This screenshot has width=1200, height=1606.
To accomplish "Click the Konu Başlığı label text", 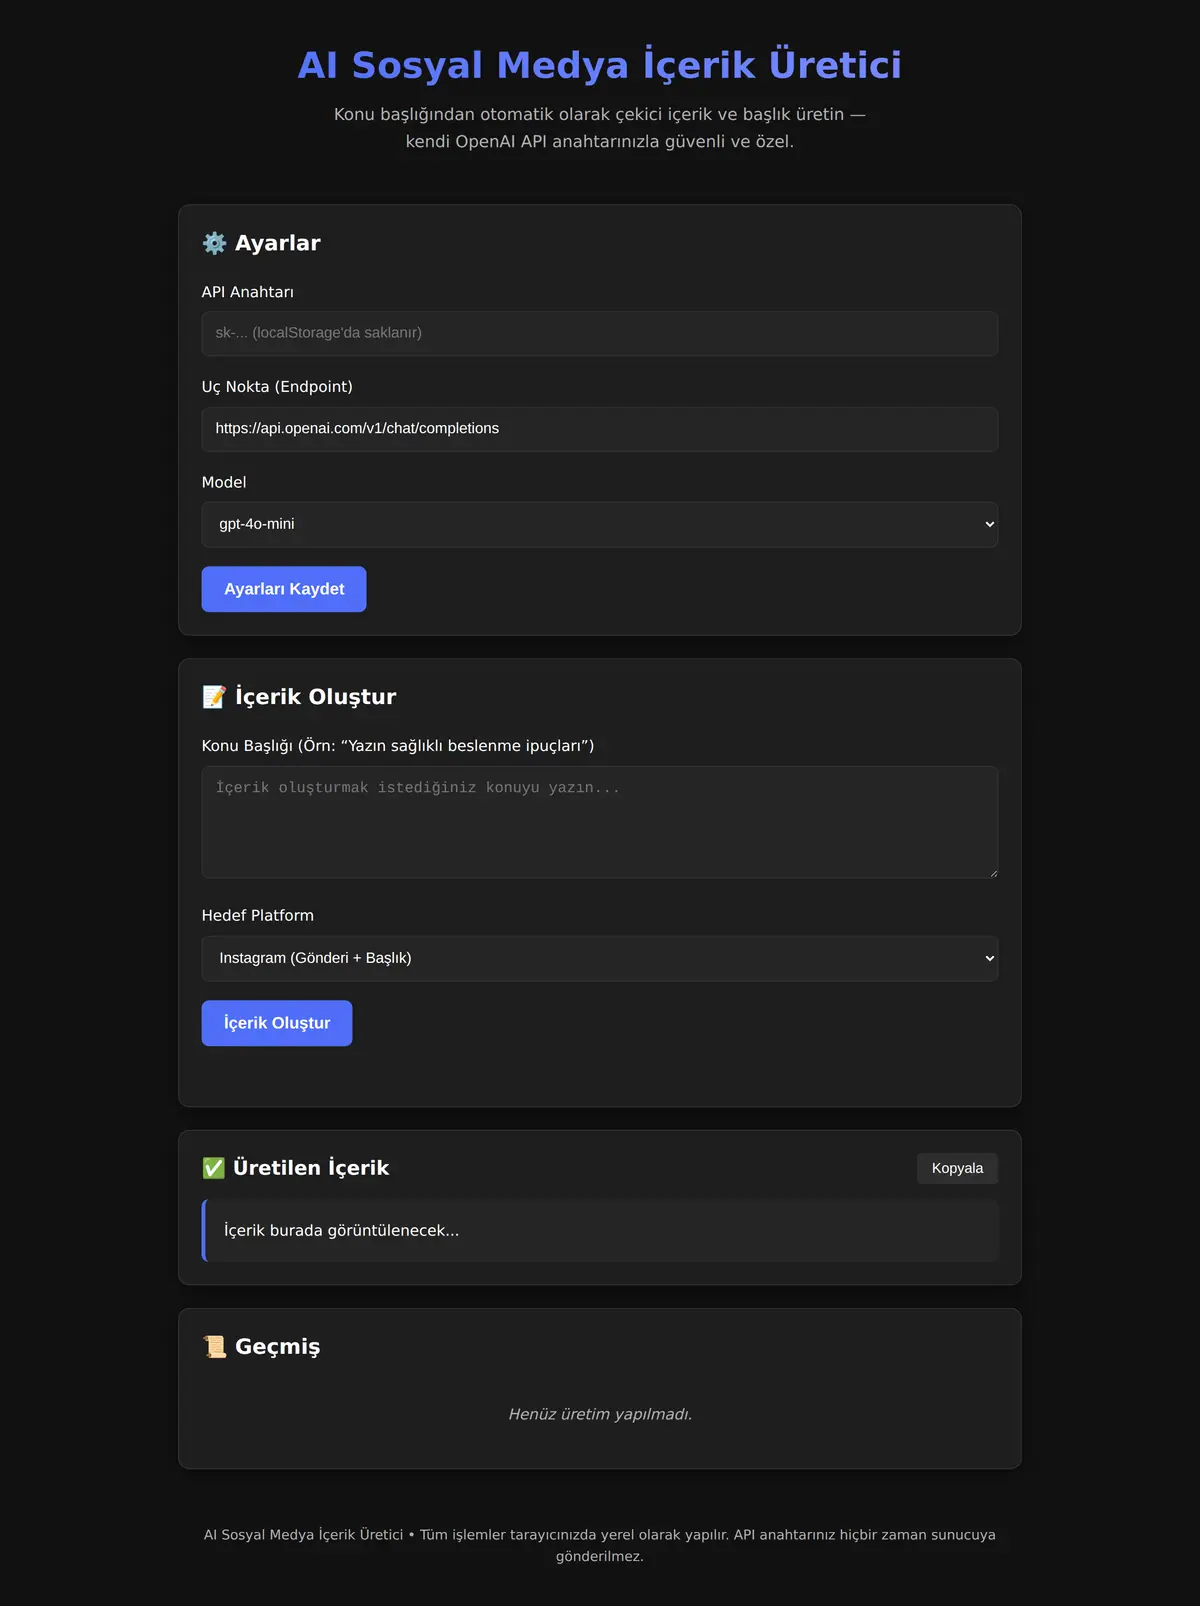I will 398,746.
